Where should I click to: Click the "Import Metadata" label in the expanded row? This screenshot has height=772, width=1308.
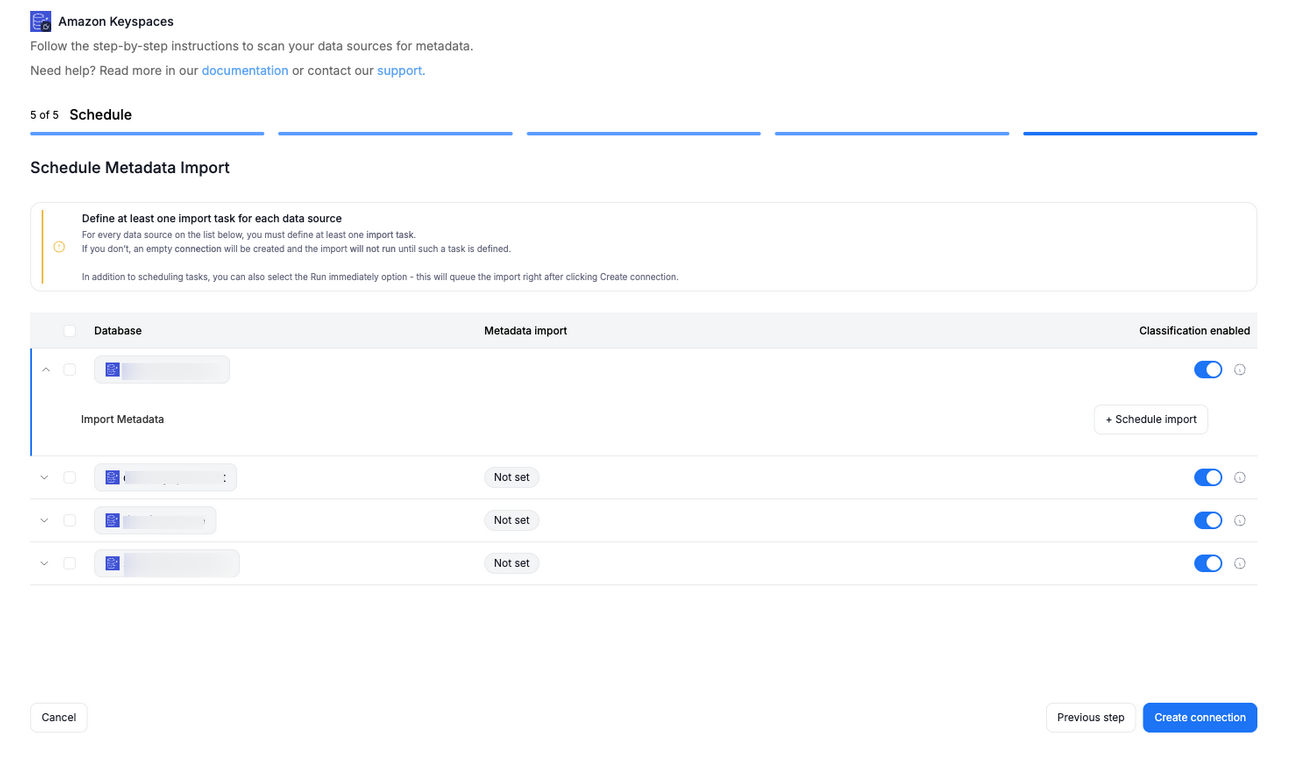122,420
